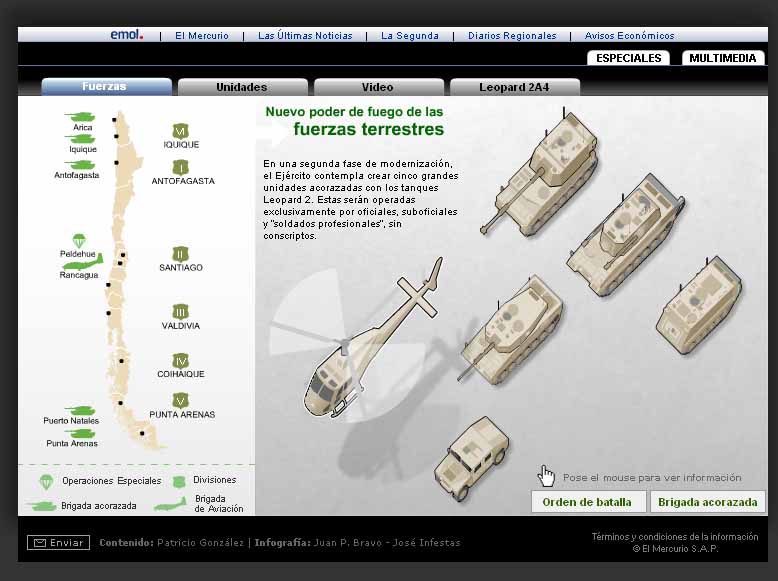The image size is (778, 581).
Task: Open the Diarios Regionales link
Action: coord(512,36)
